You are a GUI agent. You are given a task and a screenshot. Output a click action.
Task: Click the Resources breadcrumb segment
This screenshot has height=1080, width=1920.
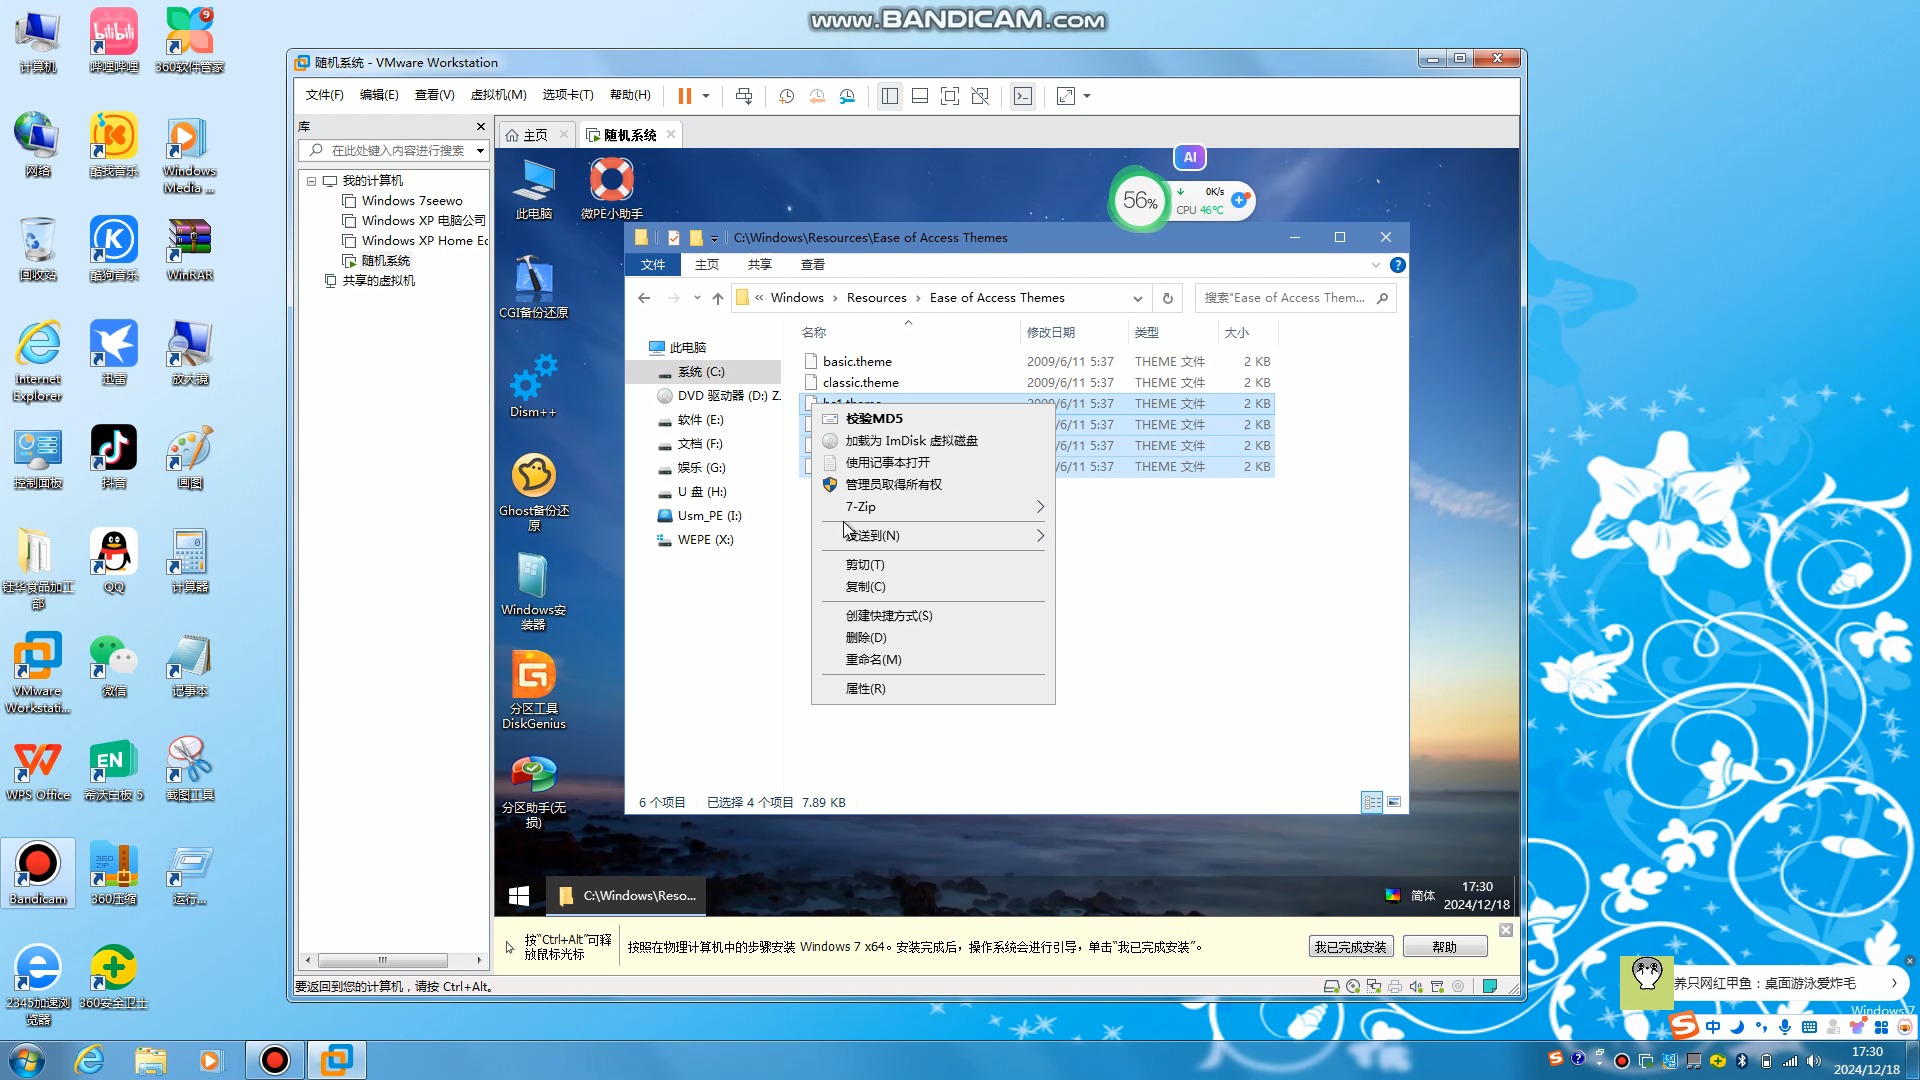click(876, 298)
